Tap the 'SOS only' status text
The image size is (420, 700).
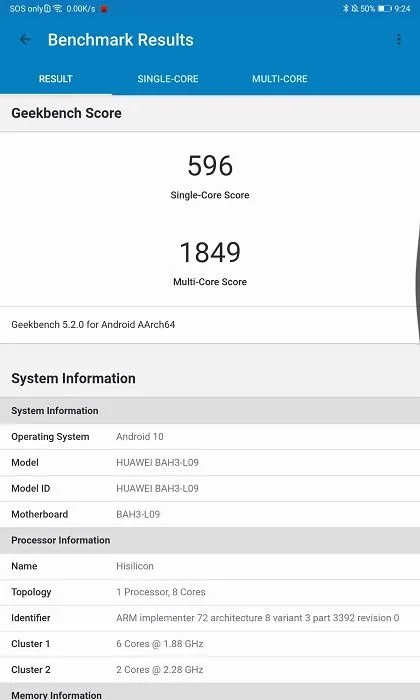pyautogui.click(x=26, y=8)
